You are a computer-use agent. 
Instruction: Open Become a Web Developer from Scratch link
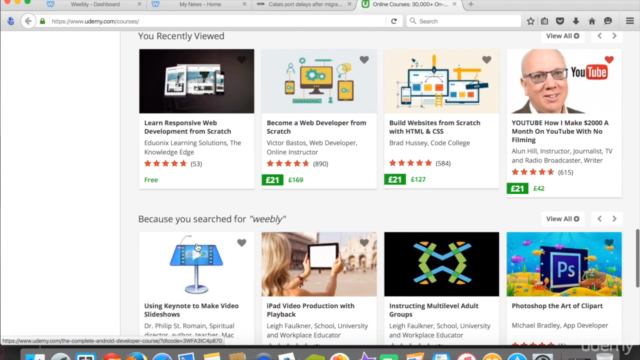tap(316, 127)
